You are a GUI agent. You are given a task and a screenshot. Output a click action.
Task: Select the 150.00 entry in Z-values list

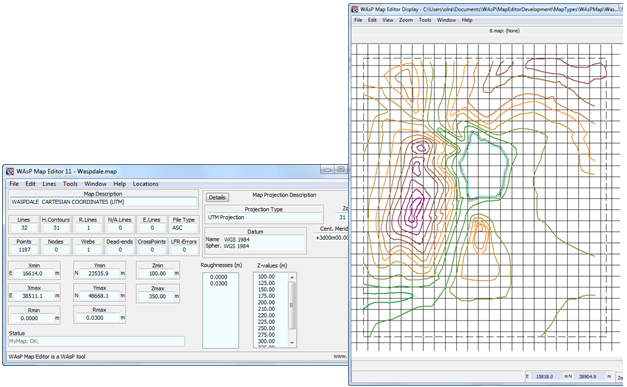(266, 289)
